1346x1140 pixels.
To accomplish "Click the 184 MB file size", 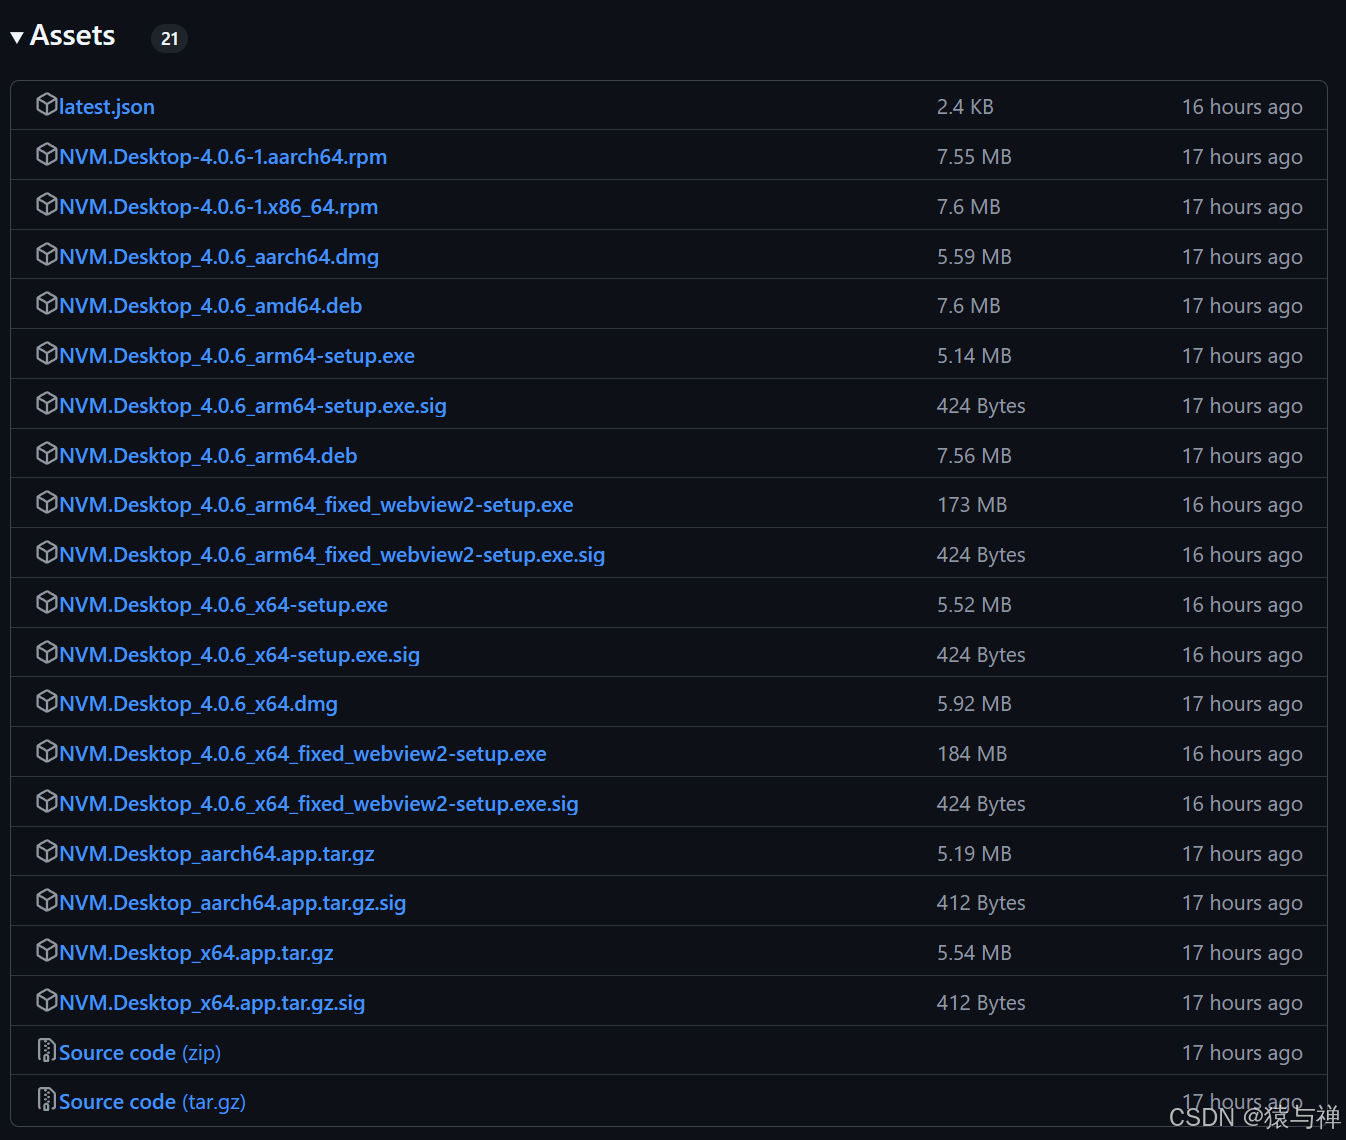I will pyautogui.click(x=972, y=754).
